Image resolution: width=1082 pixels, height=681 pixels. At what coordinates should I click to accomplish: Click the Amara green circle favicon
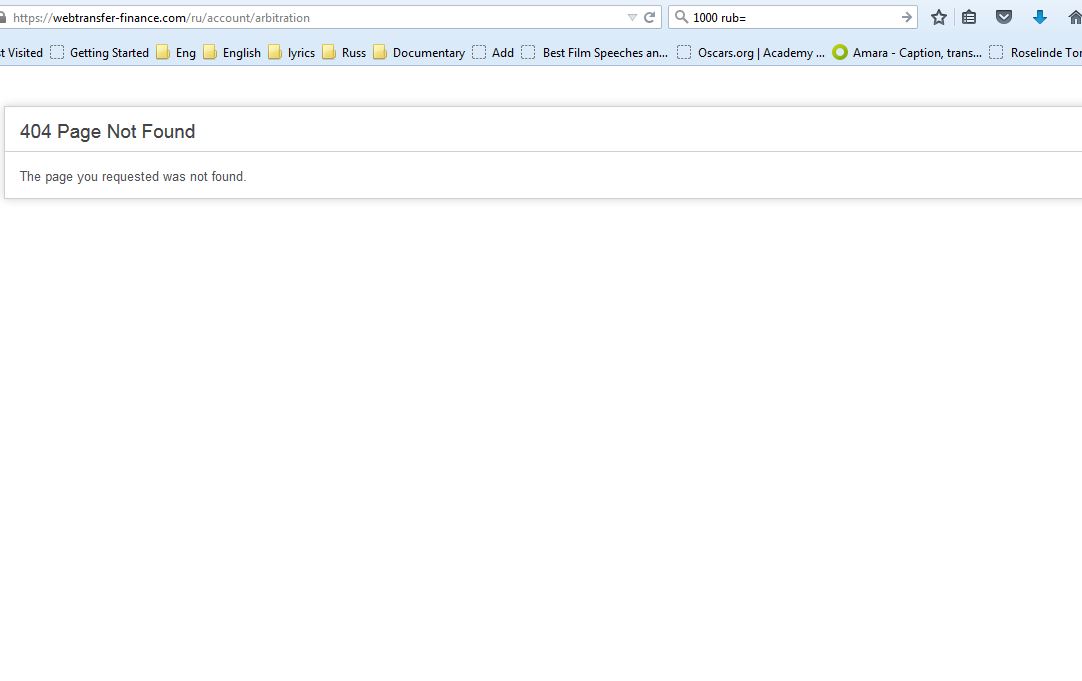[840, 52]
